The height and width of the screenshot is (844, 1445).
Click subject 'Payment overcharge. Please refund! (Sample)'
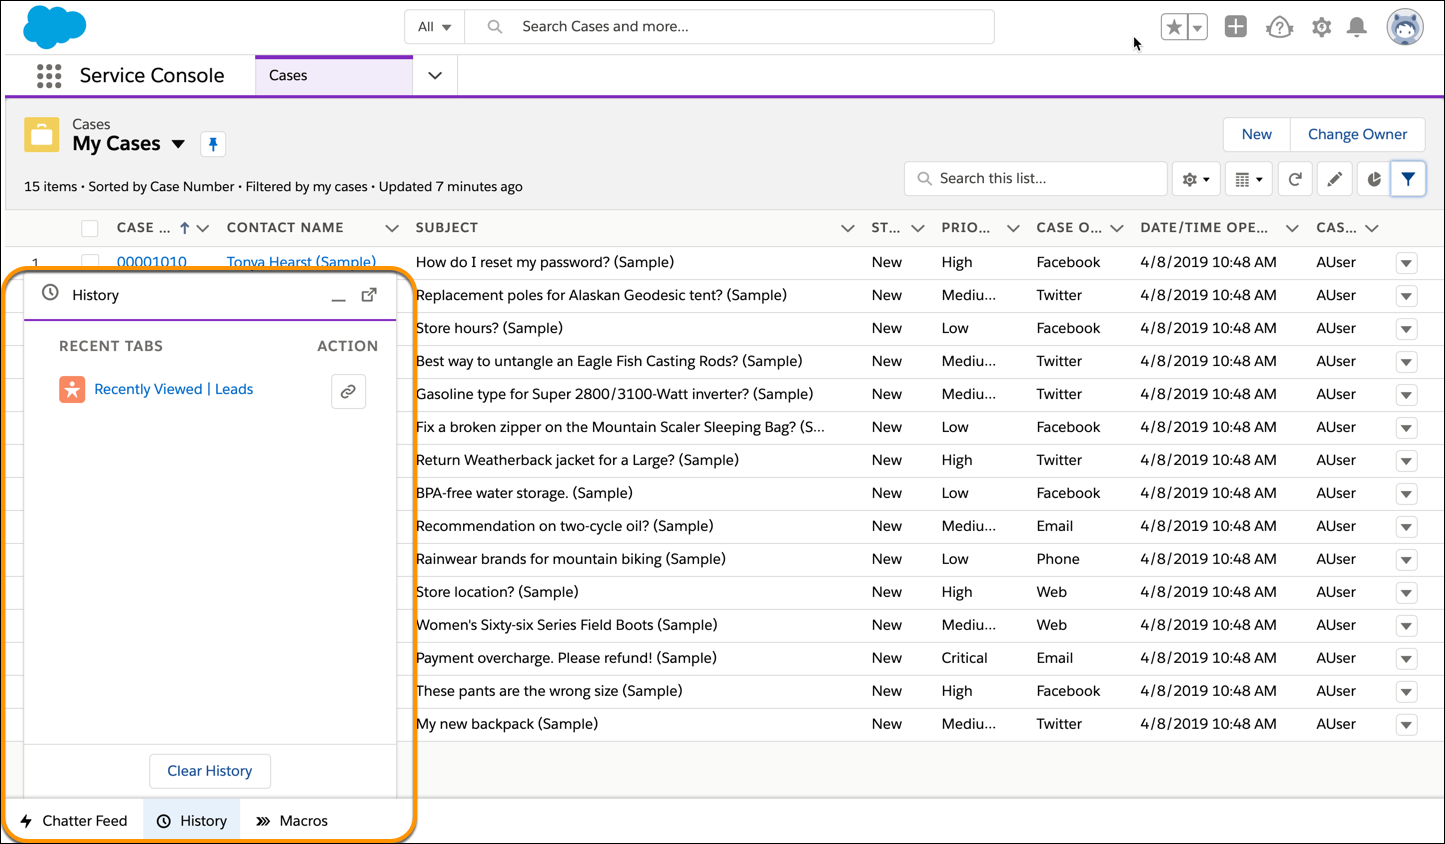[566, 658]
